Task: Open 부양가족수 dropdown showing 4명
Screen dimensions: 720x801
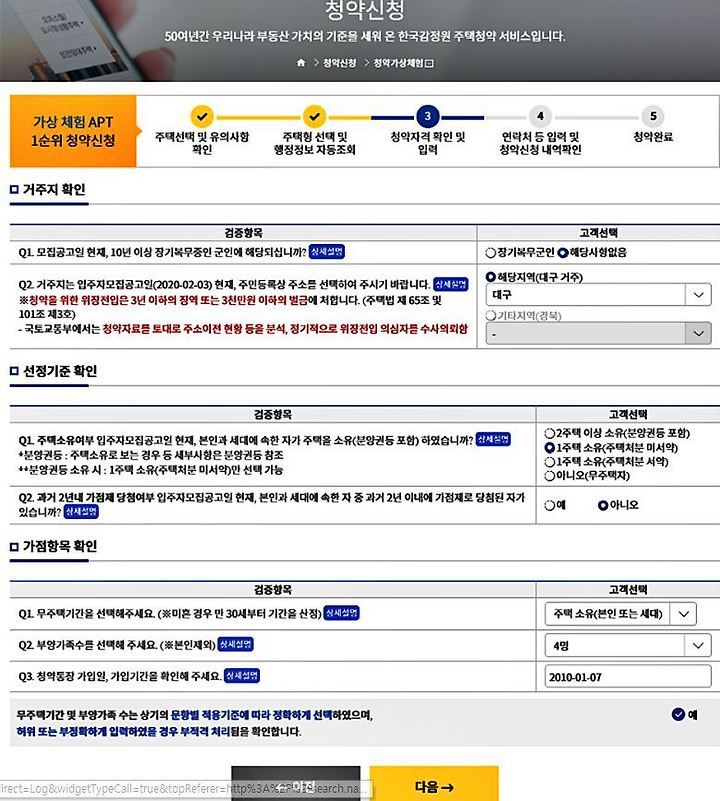Action: pos(628,646)
